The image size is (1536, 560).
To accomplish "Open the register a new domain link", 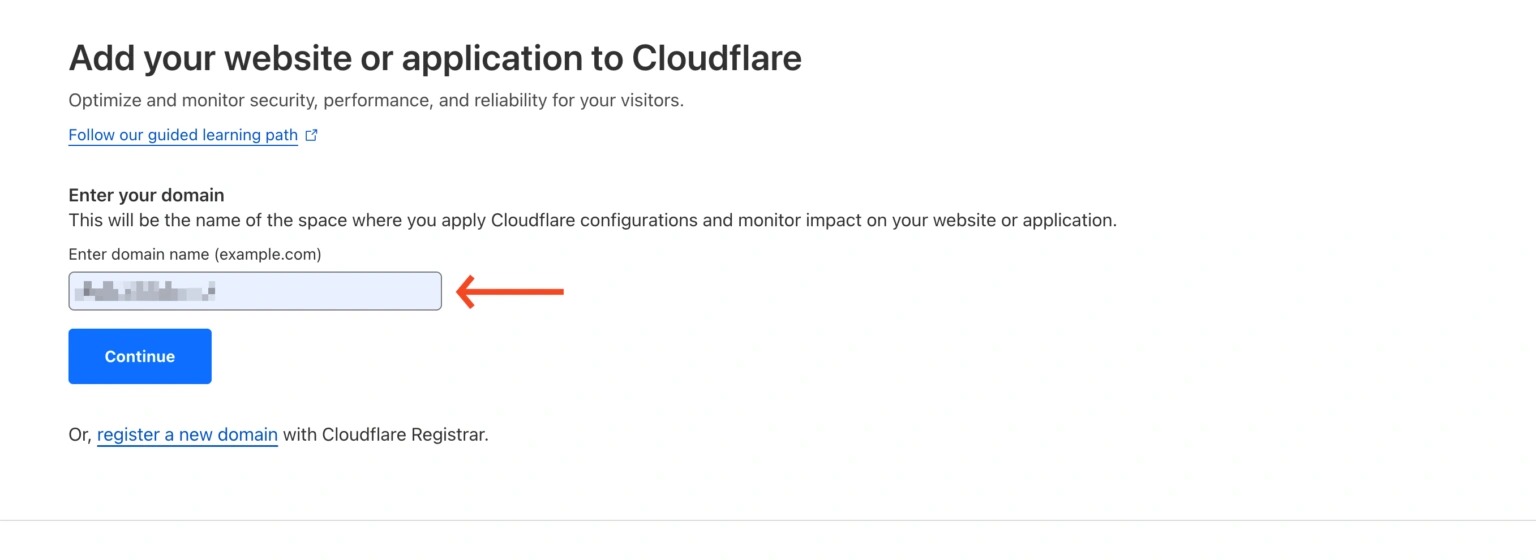I will tap(187, 435).
